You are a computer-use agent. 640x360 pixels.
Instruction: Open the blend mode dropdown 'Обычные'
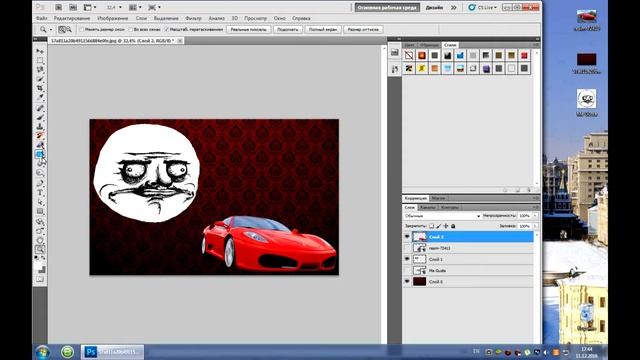(442, 216)
